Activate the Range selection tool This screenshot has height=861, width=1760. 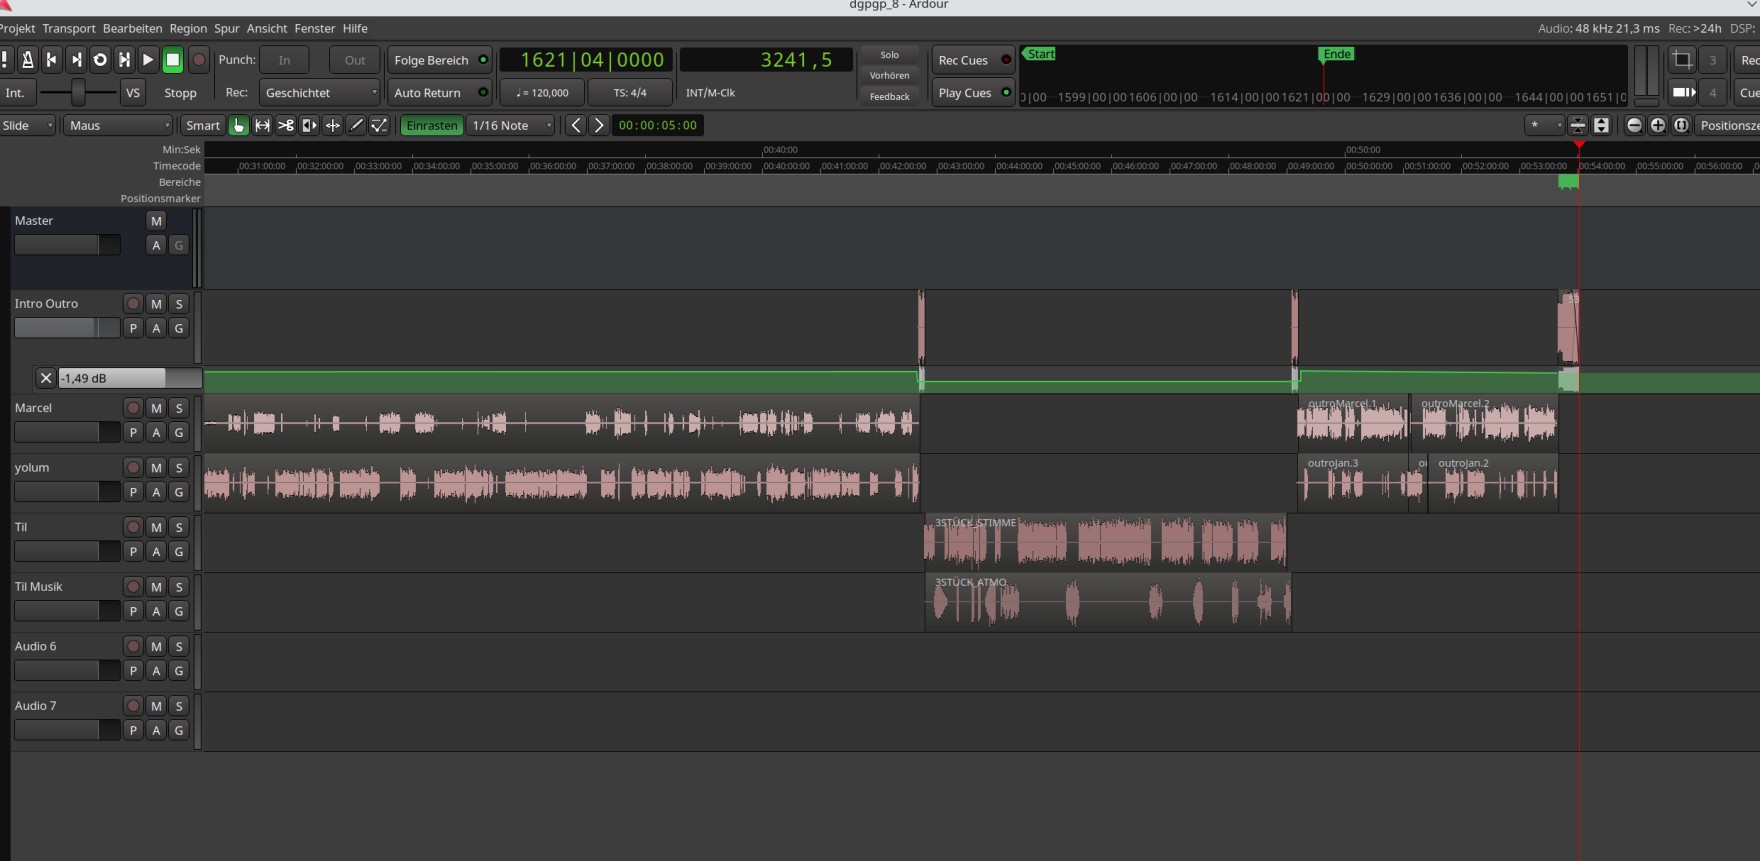coord(262,125)
